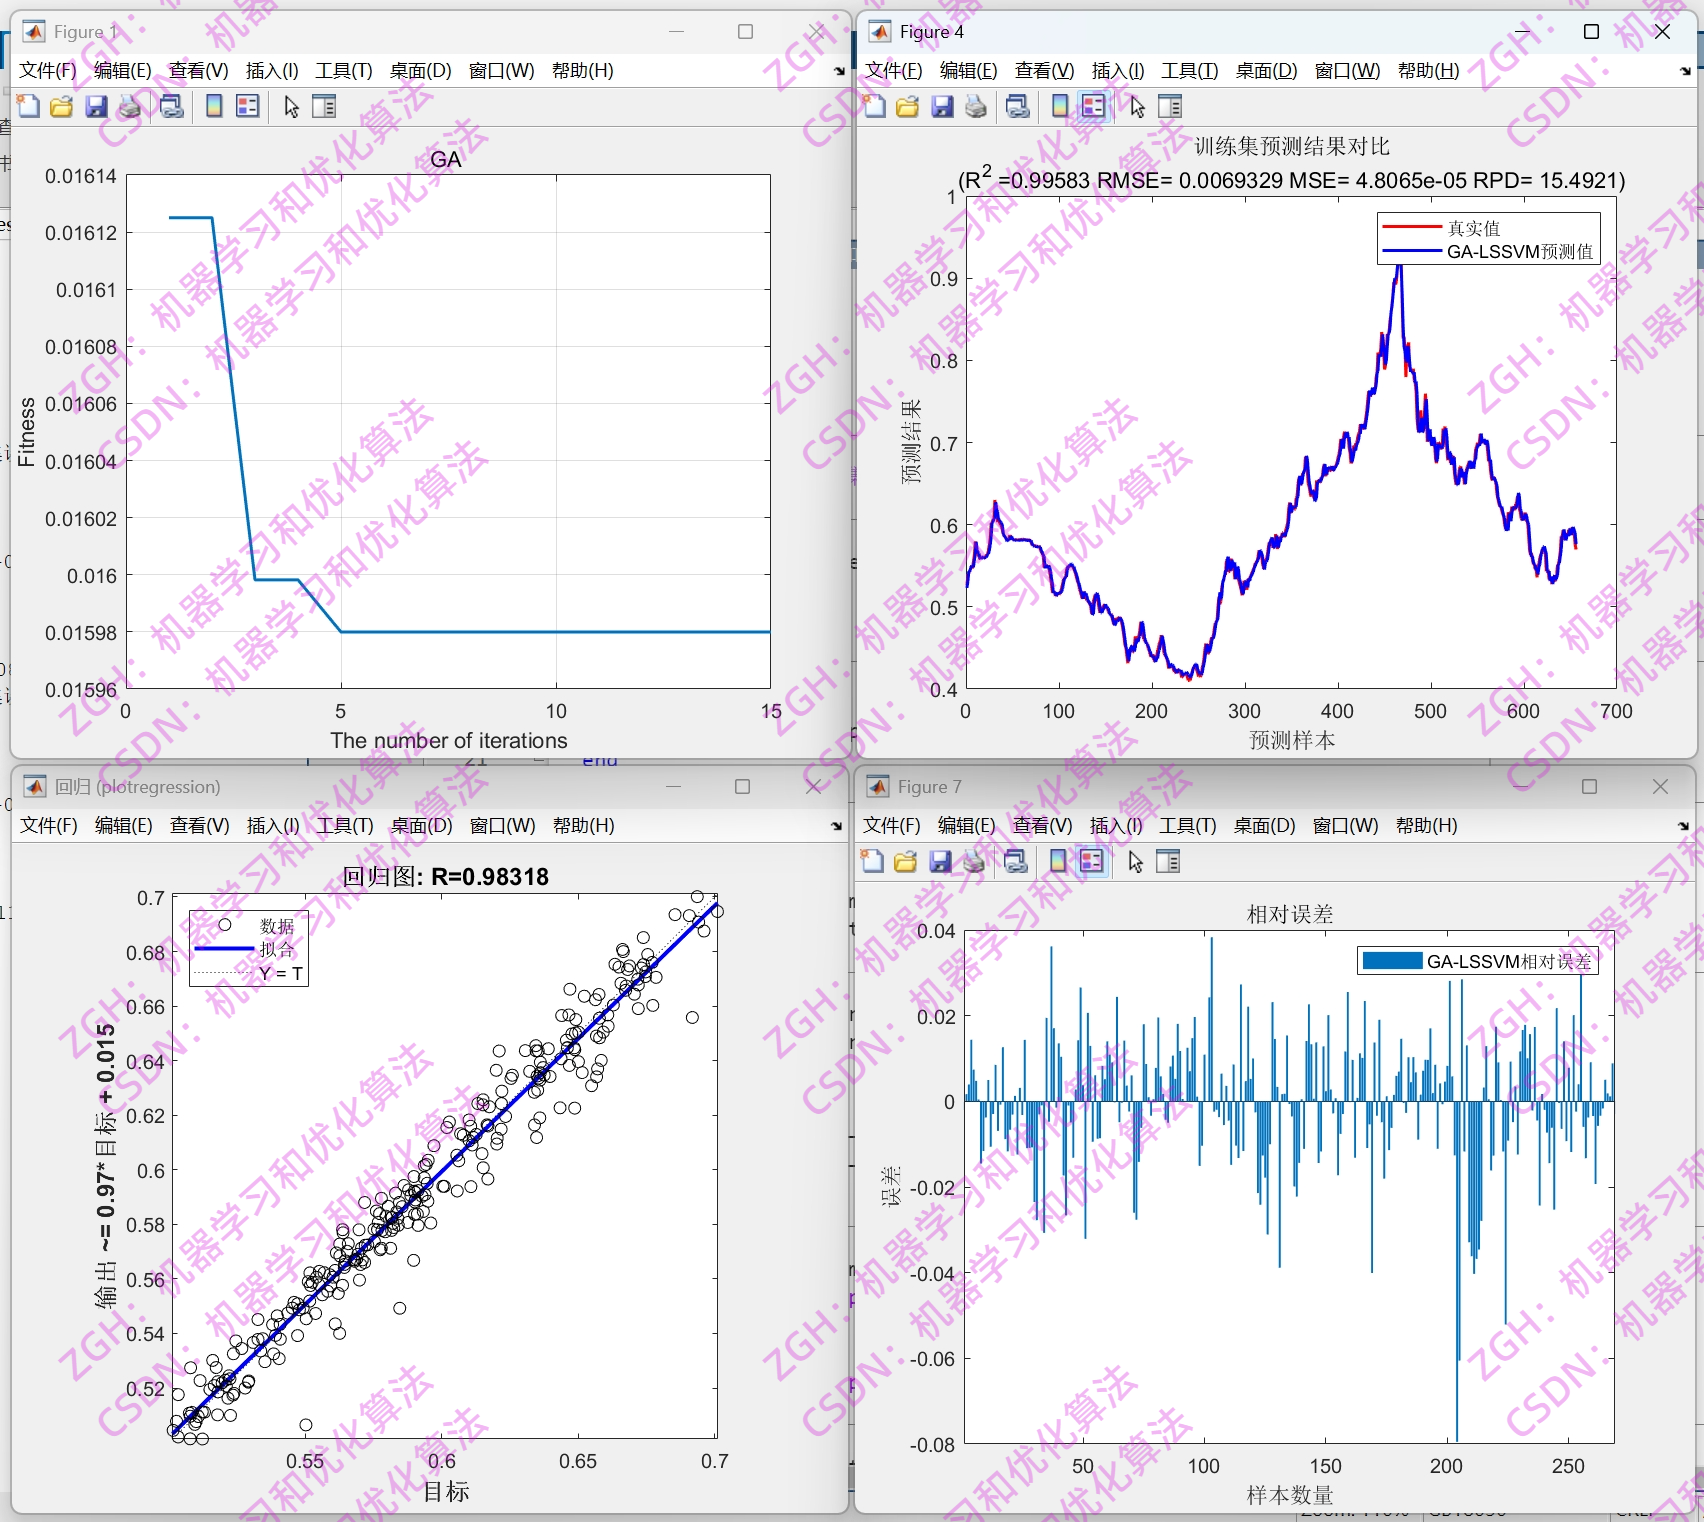Print Figure 4 with the Print icon
This screenshot has width=1704, height=1522.
[x=976, y=106]
